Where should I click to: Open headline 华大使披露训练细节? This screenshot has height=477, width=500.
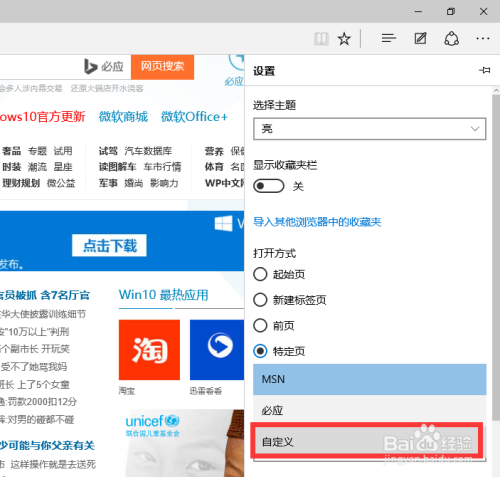point(43,314)
